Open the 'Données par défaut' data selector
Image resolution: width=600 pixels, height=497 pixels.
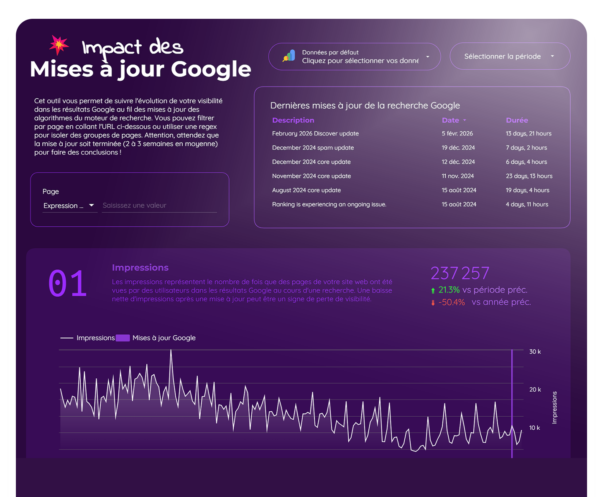(354, 56)
